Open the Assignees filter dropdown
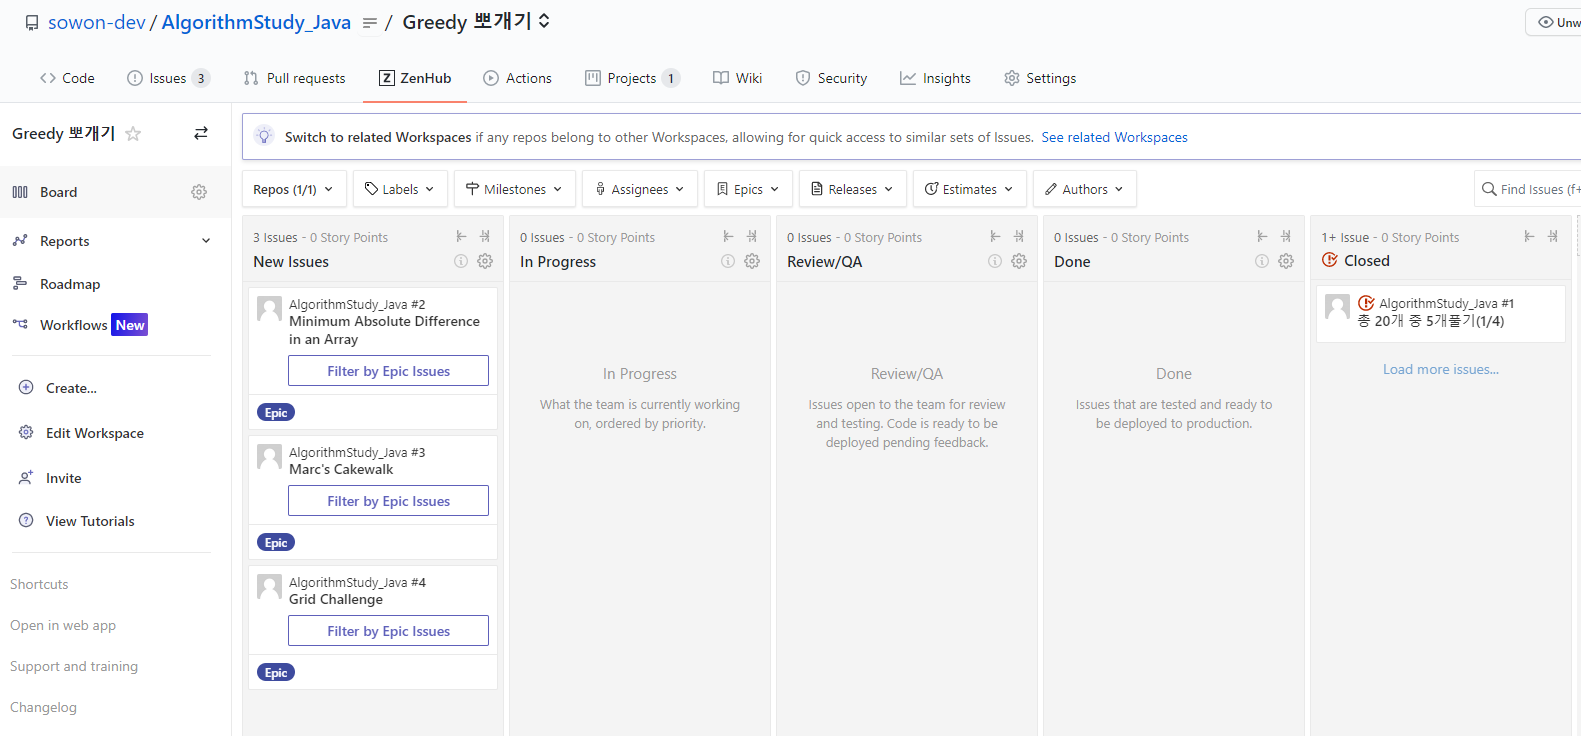Screen dimensions: 1581x736 click(640, 189)
